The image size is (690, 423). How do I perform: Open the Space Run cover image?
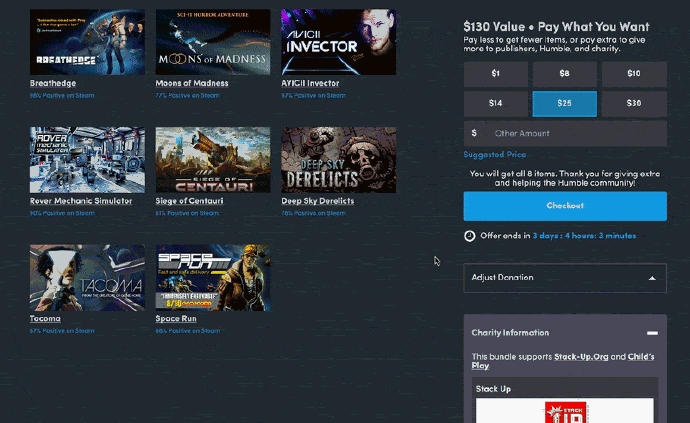pyautogui.click(x=213, y=278)
